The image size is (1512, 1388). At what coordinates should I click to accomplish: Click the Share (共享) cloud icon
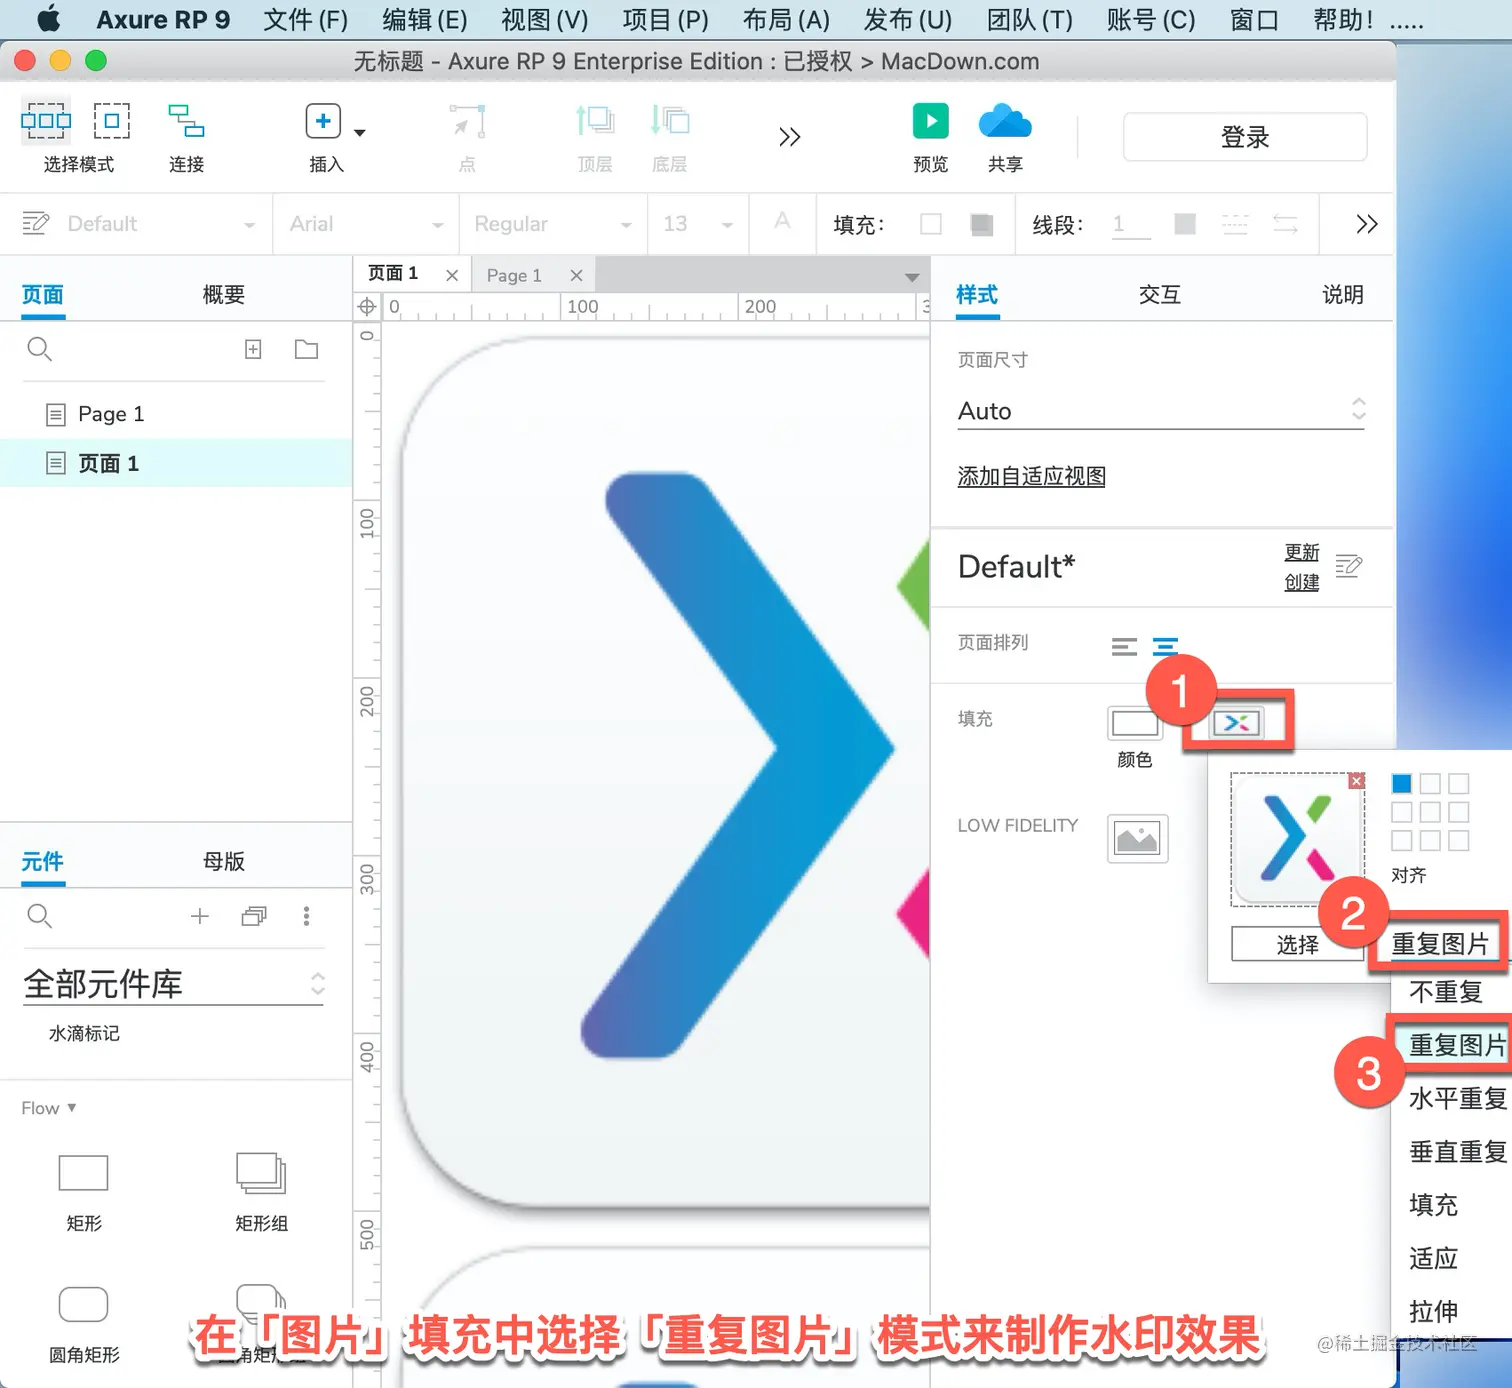[x=1005, y=121]
